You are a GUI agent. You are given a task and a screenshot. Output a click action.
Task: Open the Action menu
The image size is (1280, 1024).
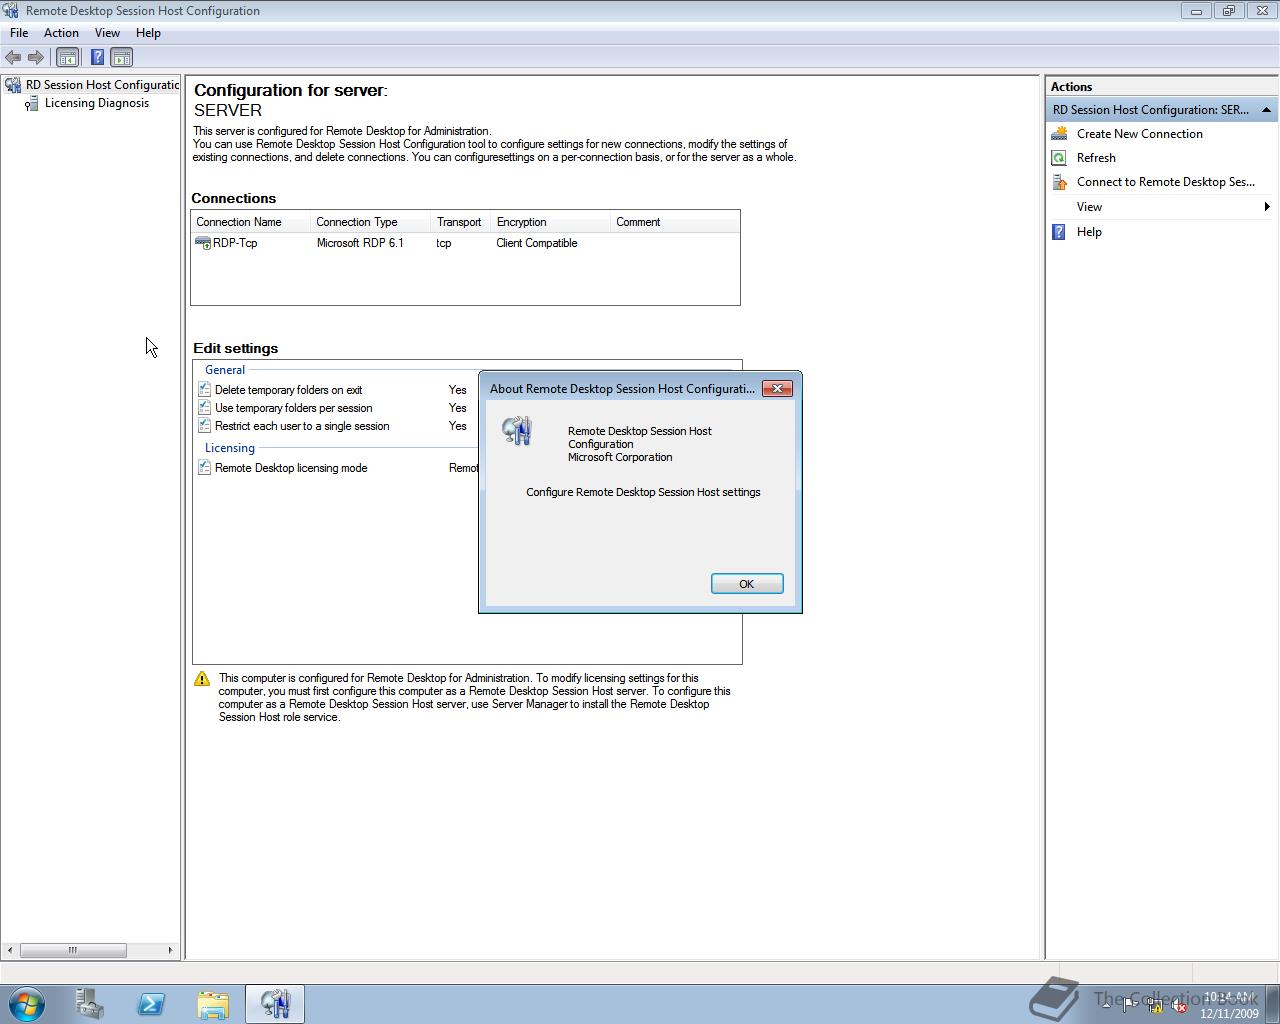click(x=61, y=33)
